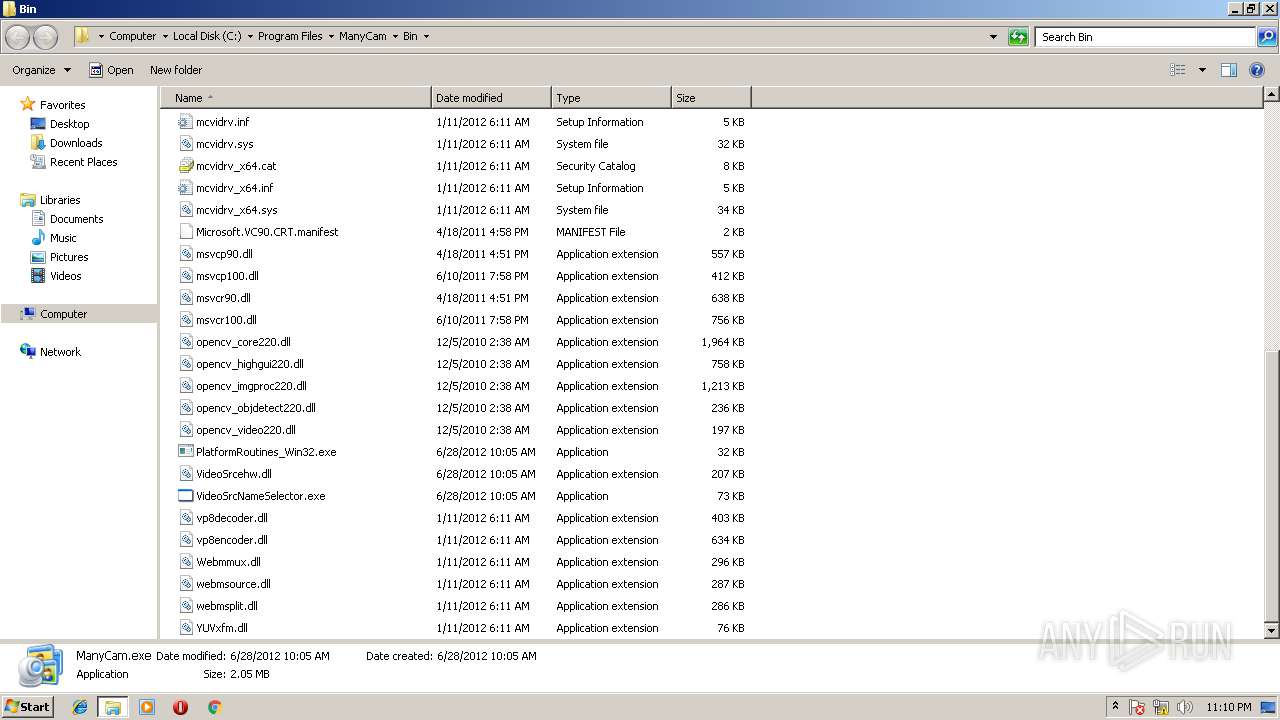Show hidden system tray icons
The width and height of the screenshot is (1280, 720).
tap(1116, 707)
